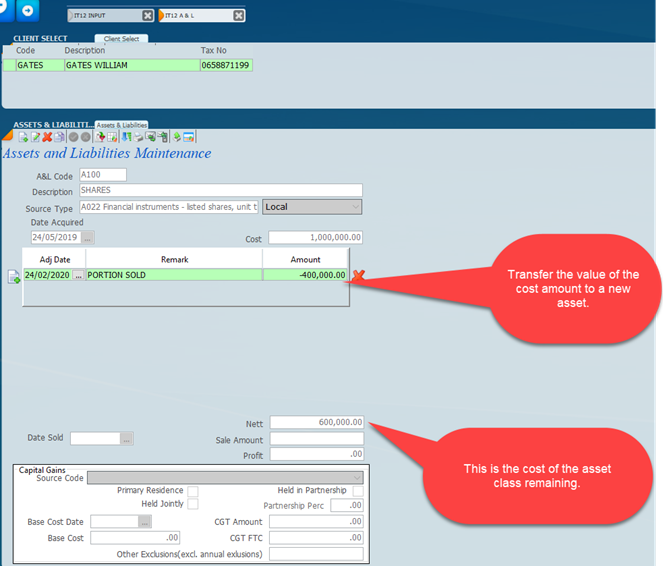This screenshot has width=663, height=566.
Task: Click the blue sort arrows icon
Action: pos(126,137)
